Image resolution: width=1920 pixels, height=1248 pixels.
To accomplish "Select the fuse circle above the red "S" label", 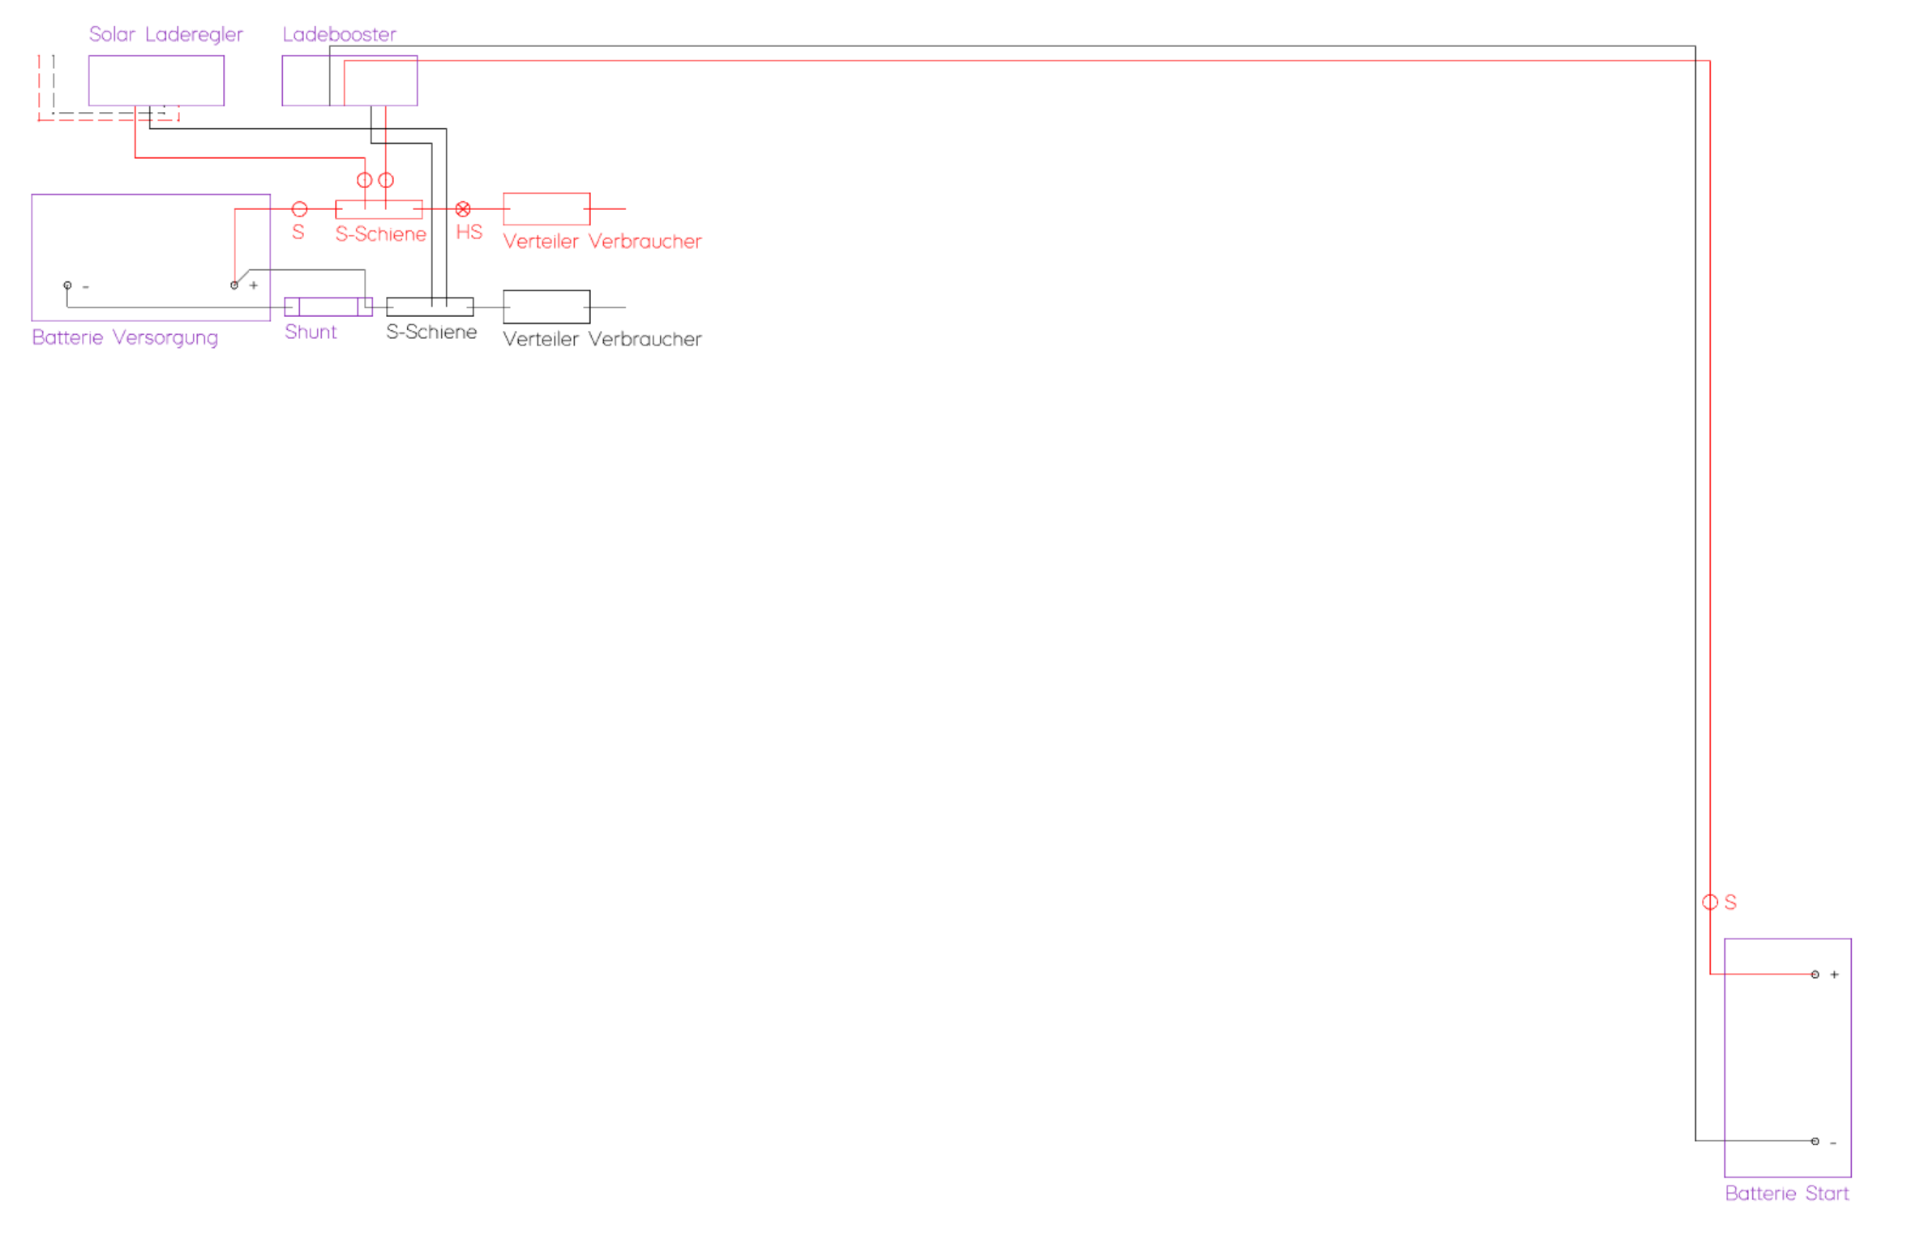I will pos(299,209).
